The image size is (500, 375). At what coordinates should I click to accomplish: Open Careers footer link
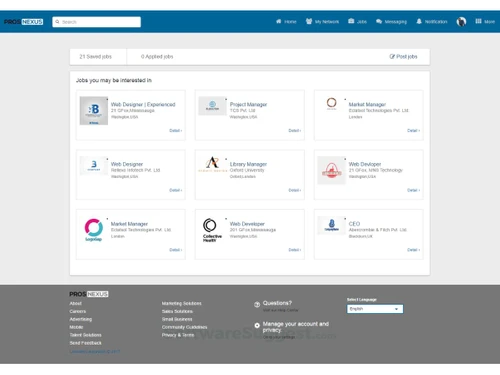78,311
